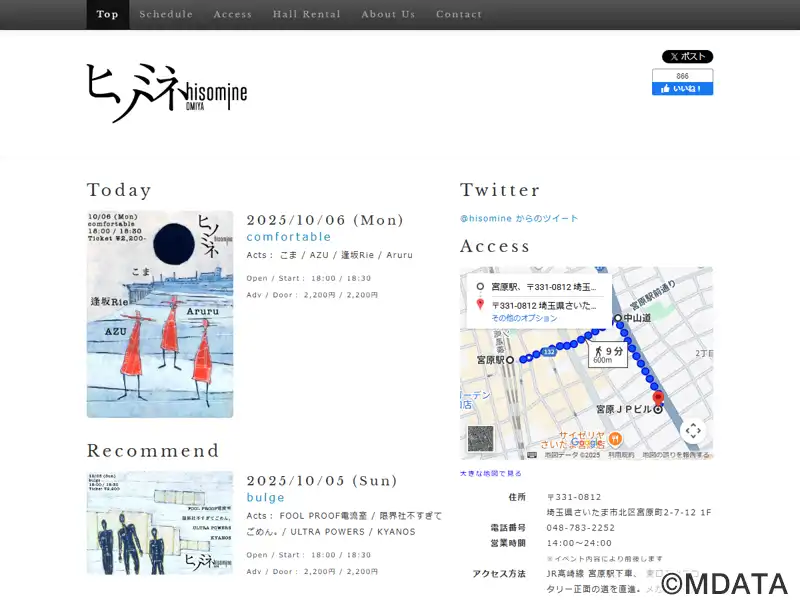Open the @hisomine tweets link
The image size is (800, 600).
click(519, 218)
